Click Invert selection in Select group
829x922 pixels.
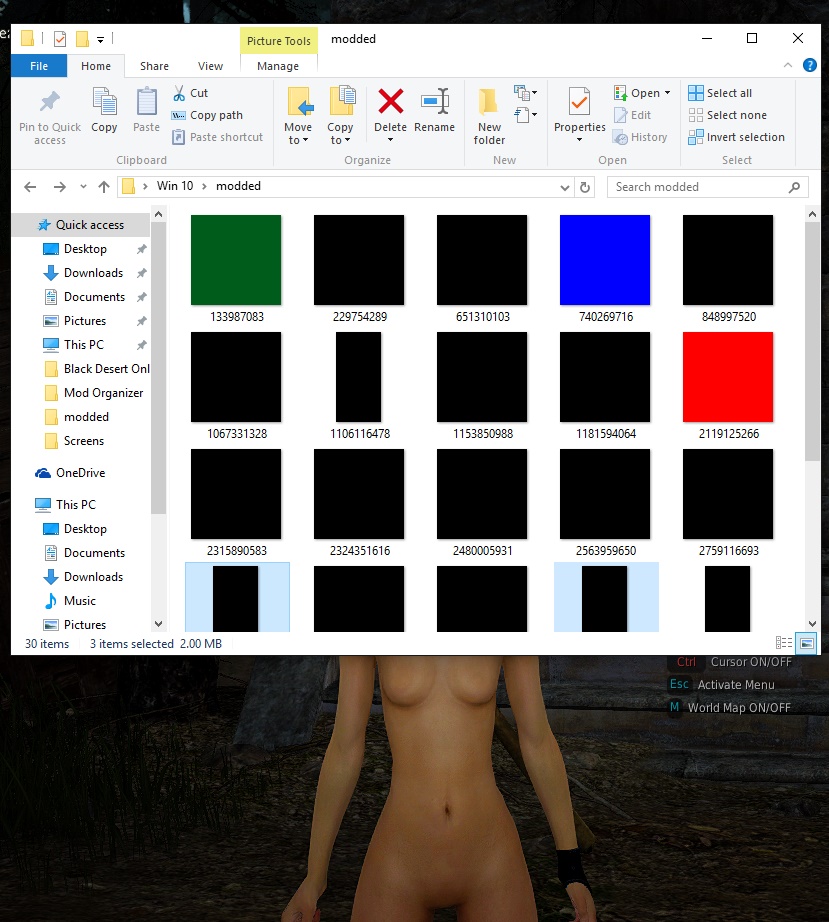click(x=736, y=137)
